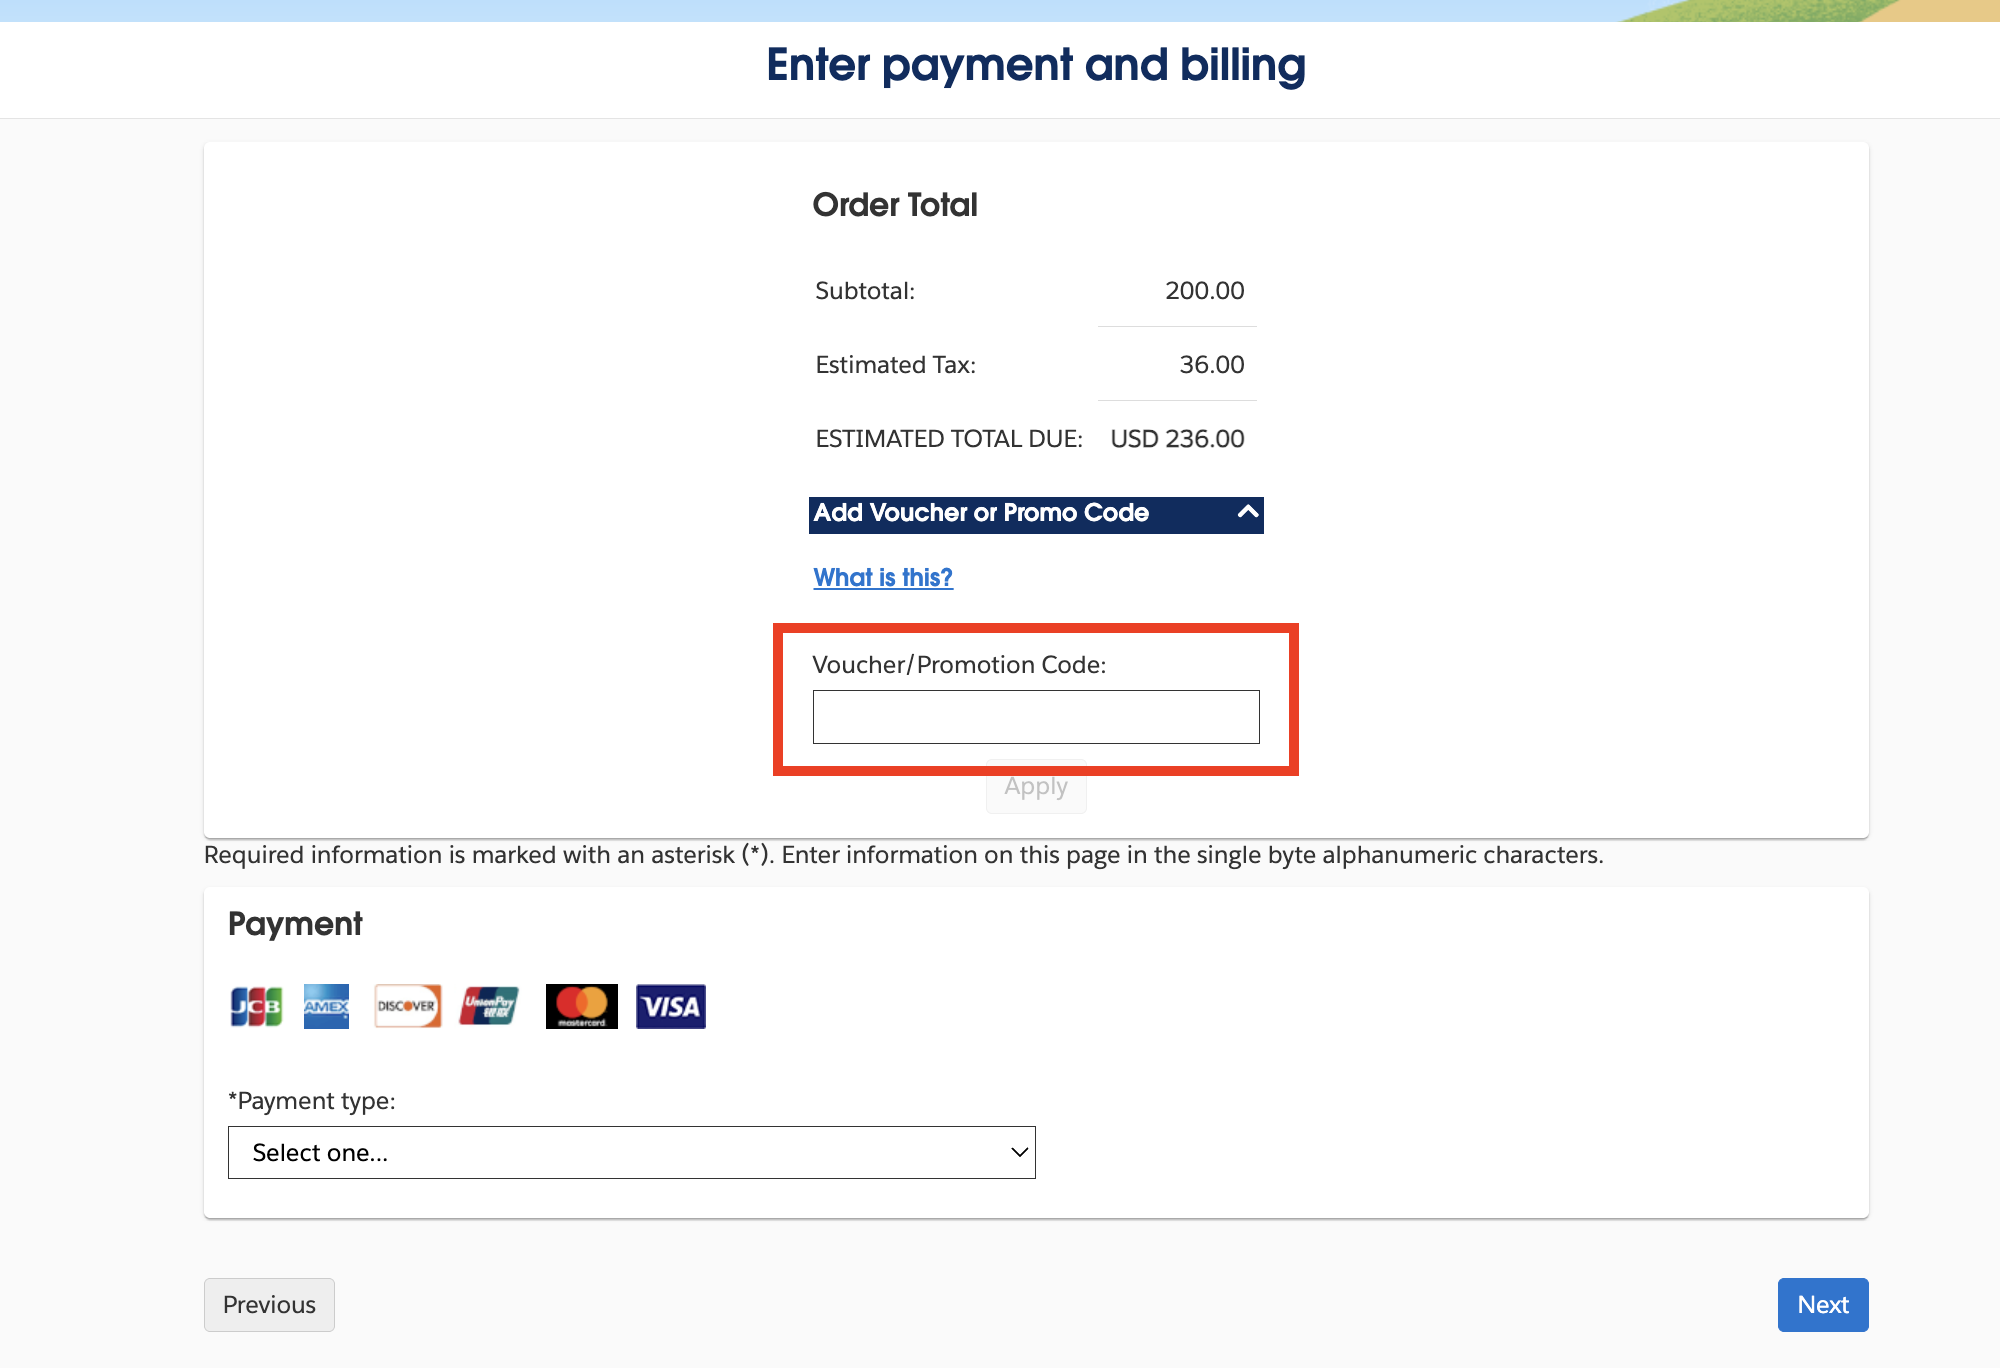
Task: Click the Payment section heading
Action: 295,924
